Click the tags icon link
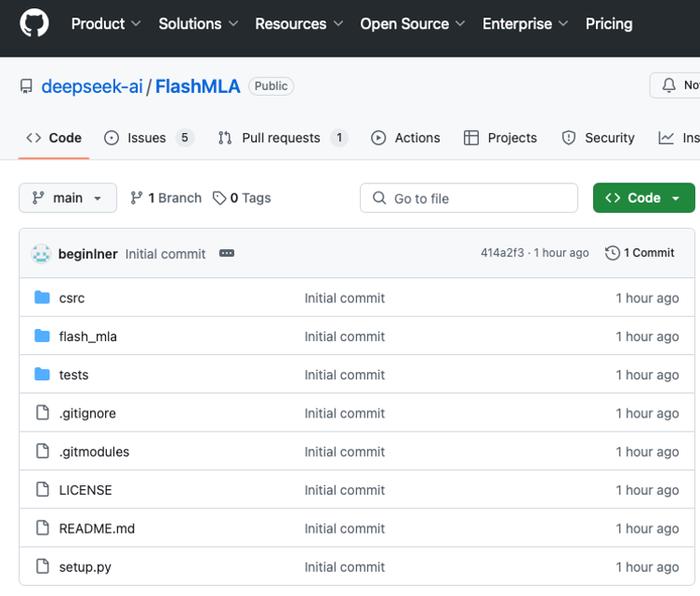Image resolution: width=700 pixels, height=596 pixels. pos(220,198)
